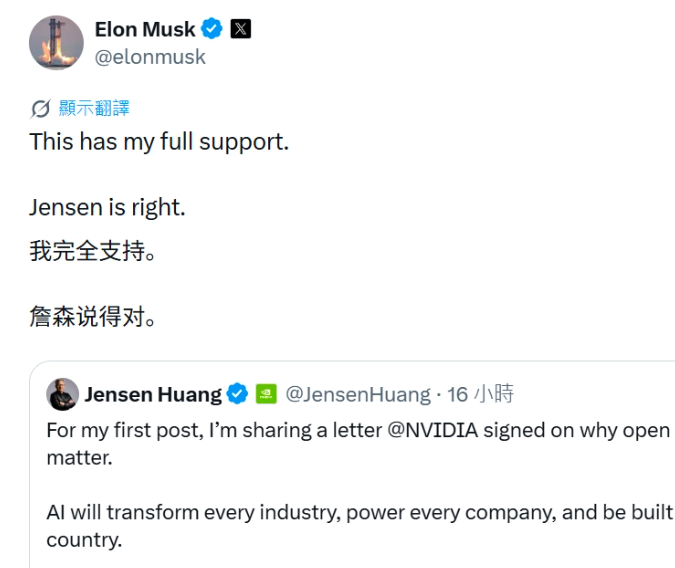Open quoted post starting 'For my first post'
Viewport: 675px width, 568px height.
[x=352, y=464]
